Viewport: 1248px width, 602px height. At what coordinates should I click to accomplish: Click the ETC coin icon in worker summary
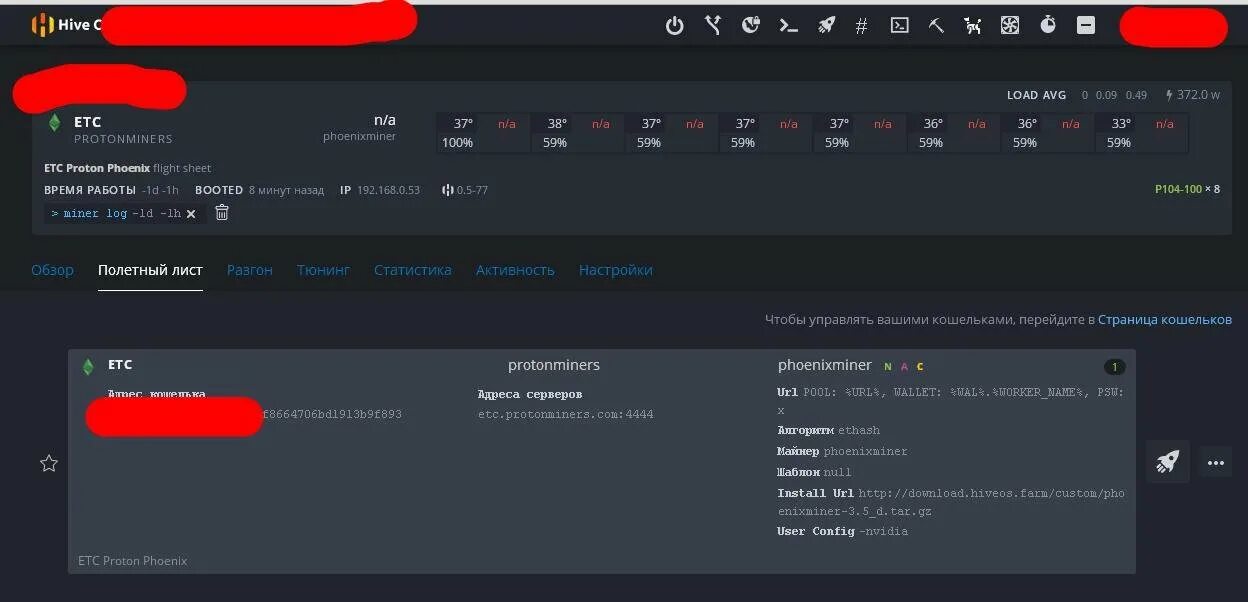click(54, 123)
